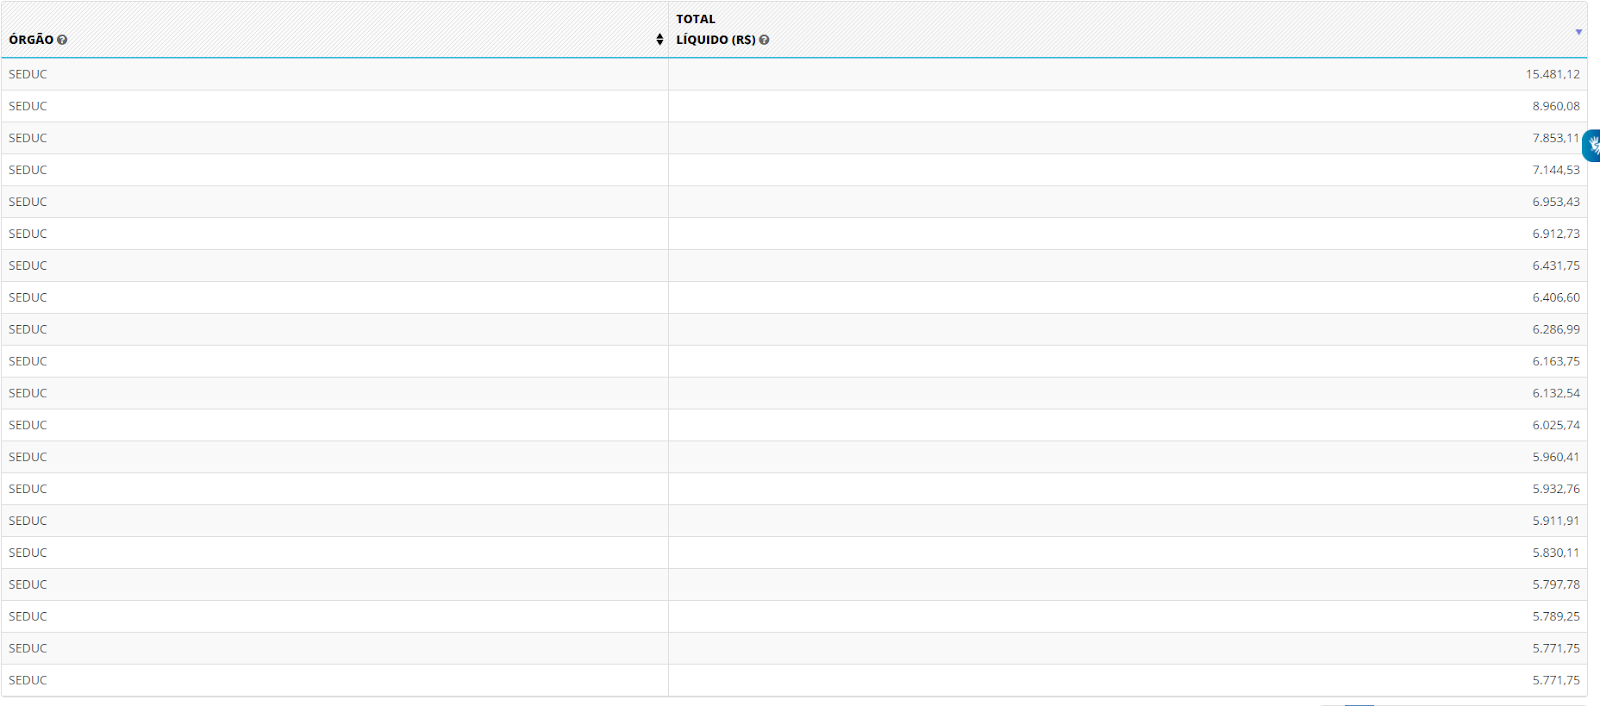1600x706 pixels.
Task: Sort by the ÓRGÃO column header
Action: coord(335,30)
